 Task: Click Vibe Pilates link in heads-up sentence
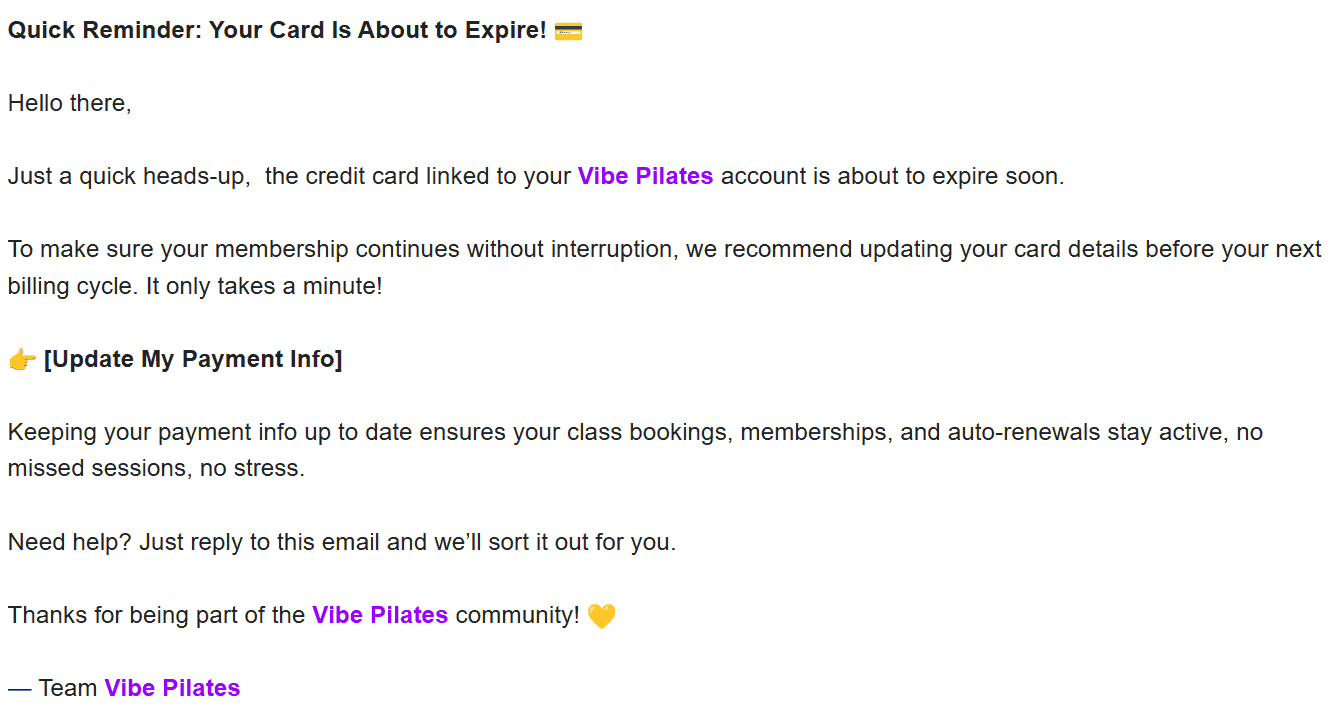[645, 177]
